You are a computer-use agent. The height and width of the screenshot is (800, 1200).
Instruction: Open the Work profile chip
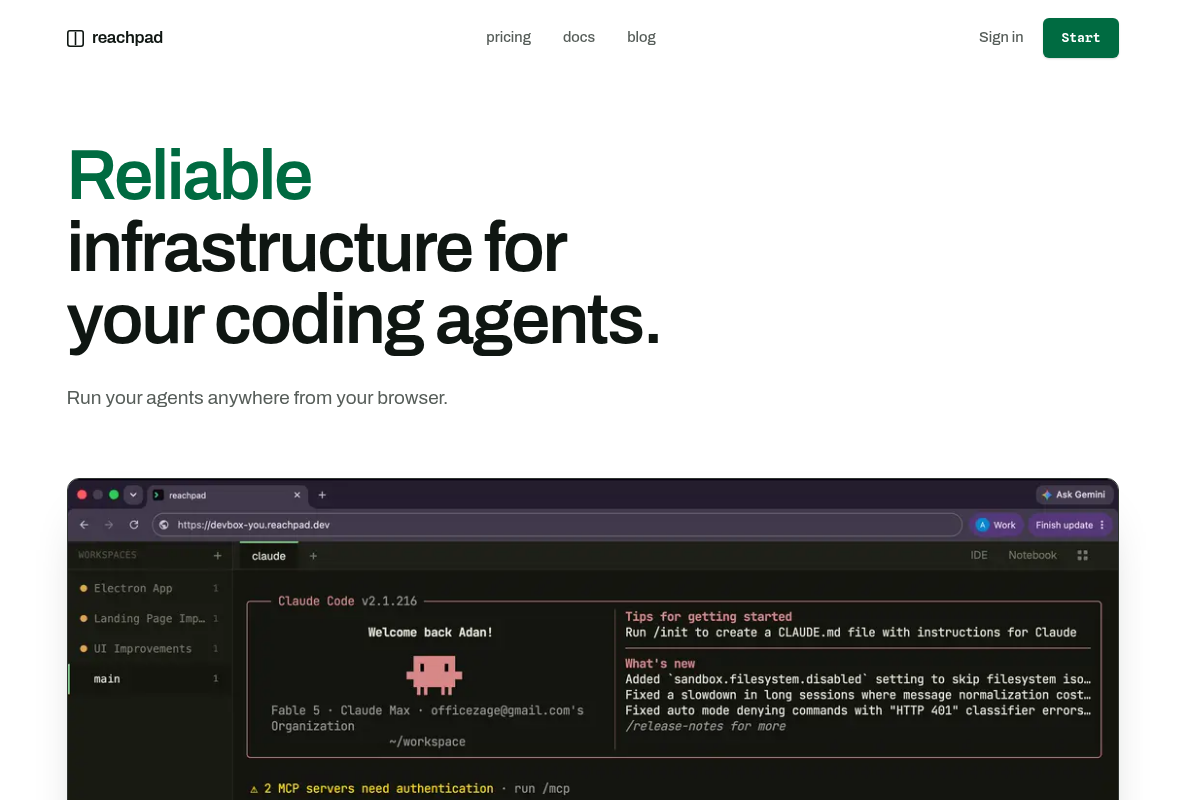[x=996, y=525]
